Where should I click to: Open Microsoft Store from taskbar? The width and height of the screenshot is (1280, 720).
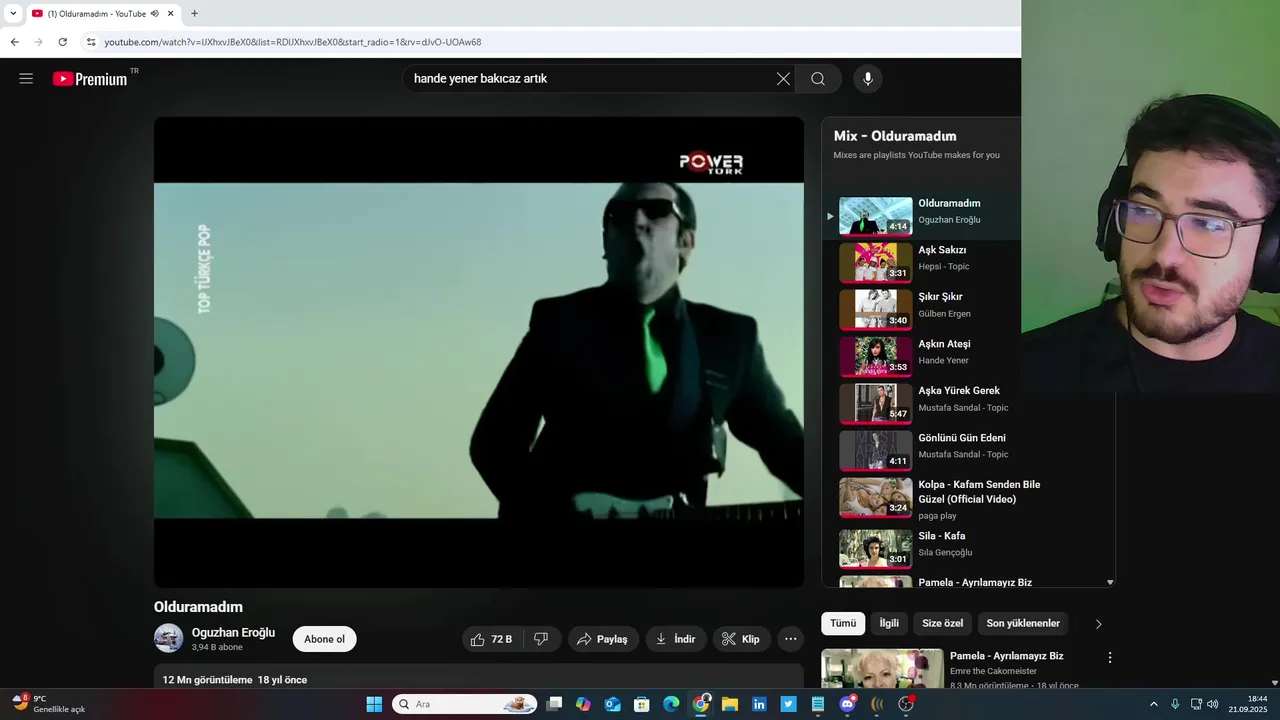642,704
